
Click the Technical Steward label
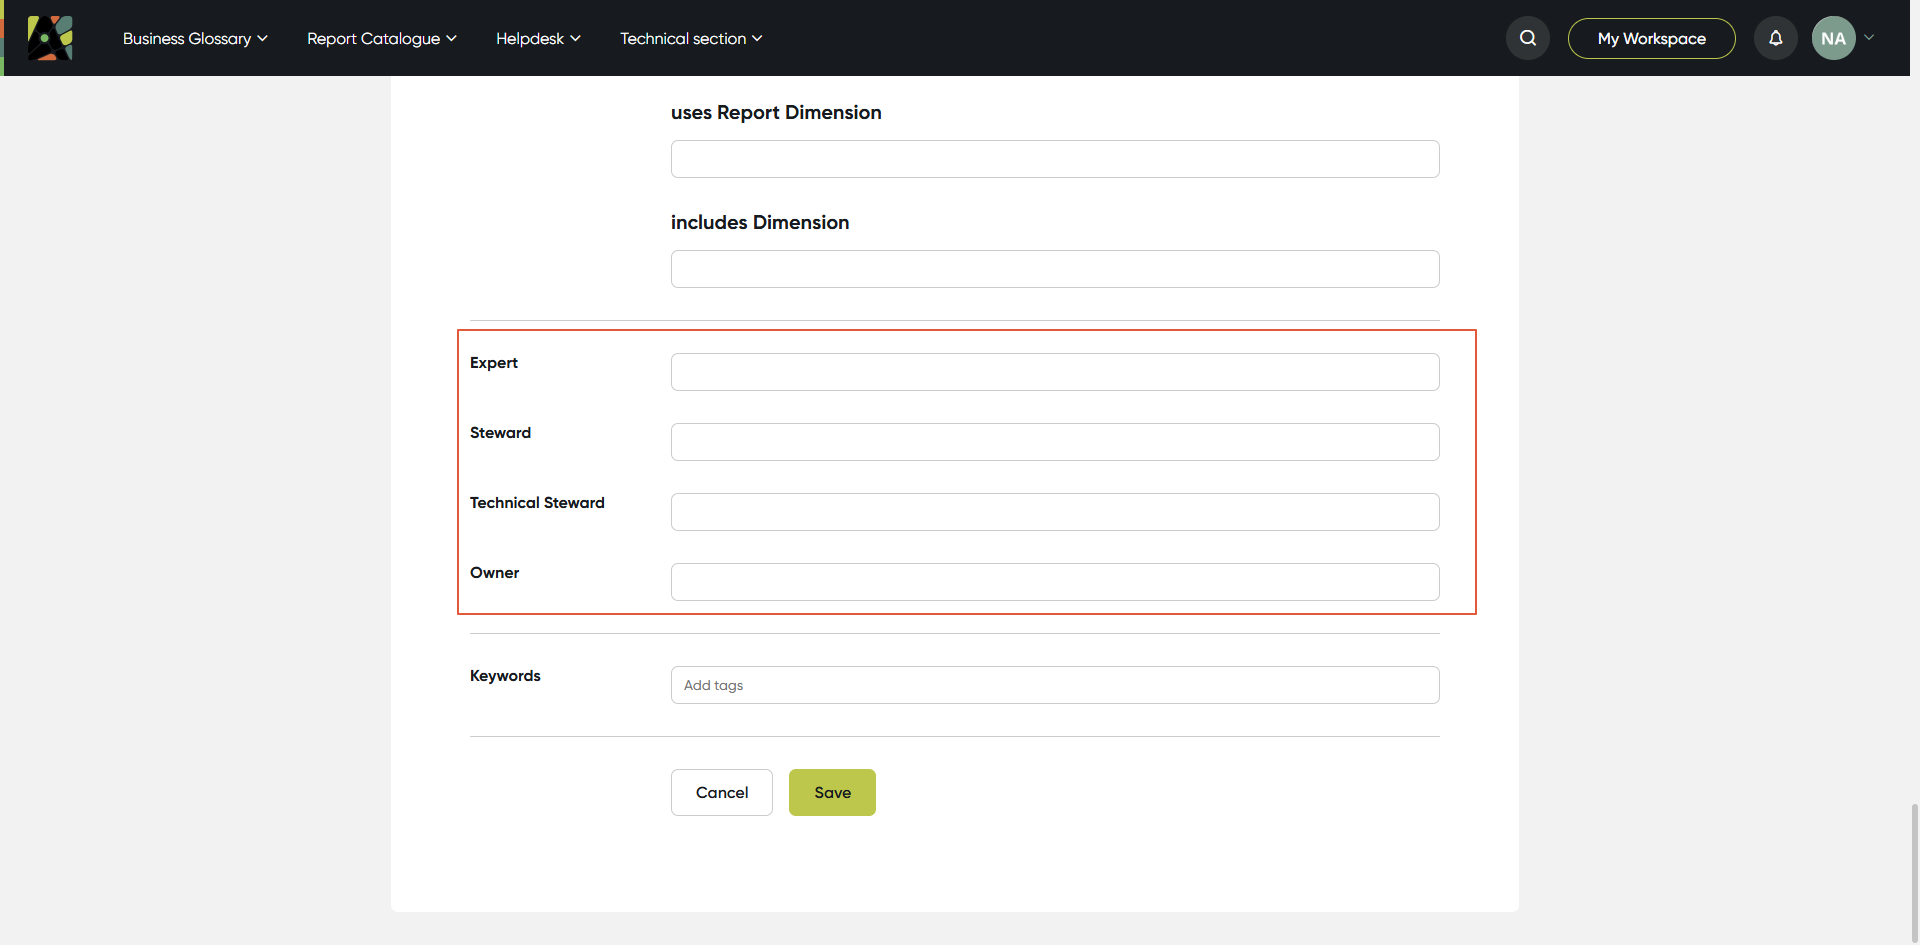click(x=537, y=502)
